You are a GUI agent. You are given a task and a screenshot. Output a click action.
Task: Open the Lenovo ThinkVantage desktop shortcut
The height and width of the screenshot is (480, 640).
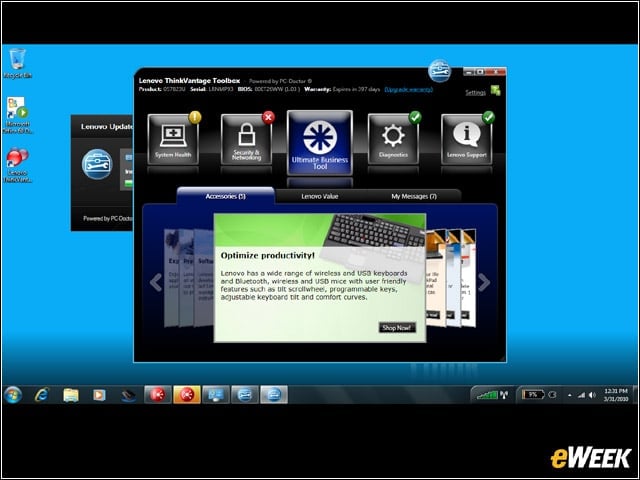coord(18,165)
